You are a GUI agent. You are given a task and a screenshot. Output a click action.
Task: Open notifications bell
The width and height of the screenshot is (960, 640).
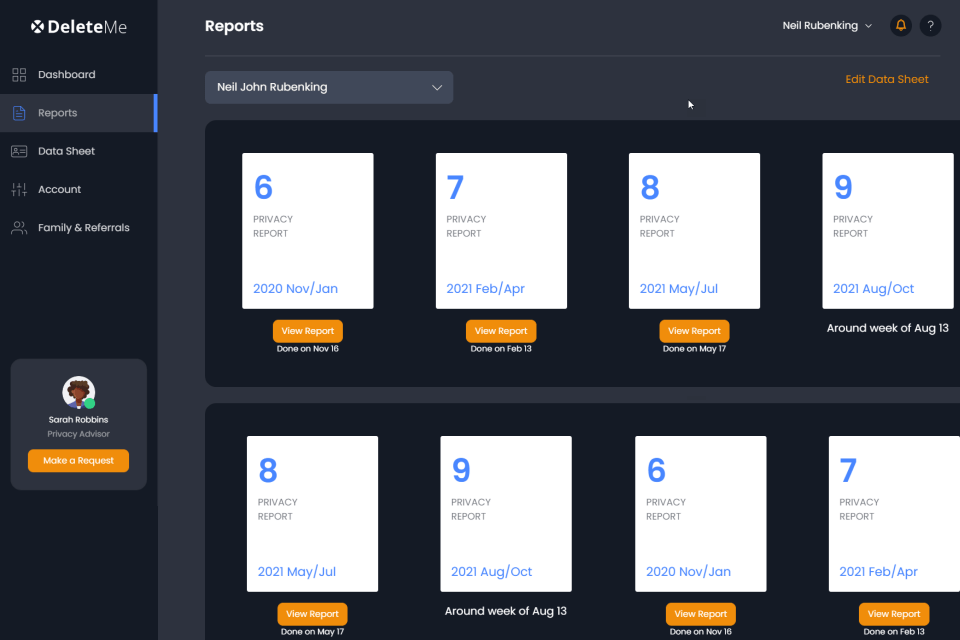[901, 25]
